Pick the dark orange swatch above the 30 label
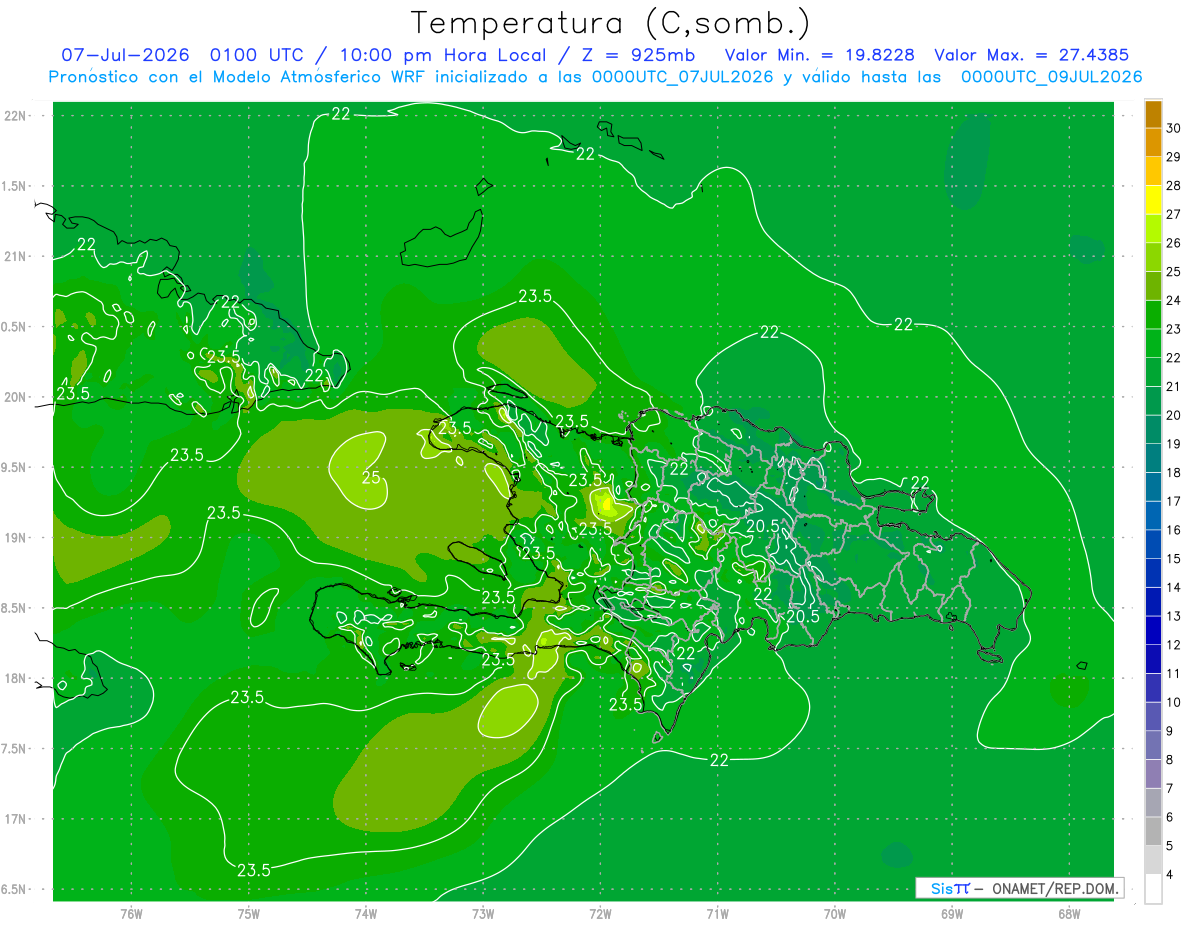The height and width of the screenshot is (927, 1200). click(1153, 114)
